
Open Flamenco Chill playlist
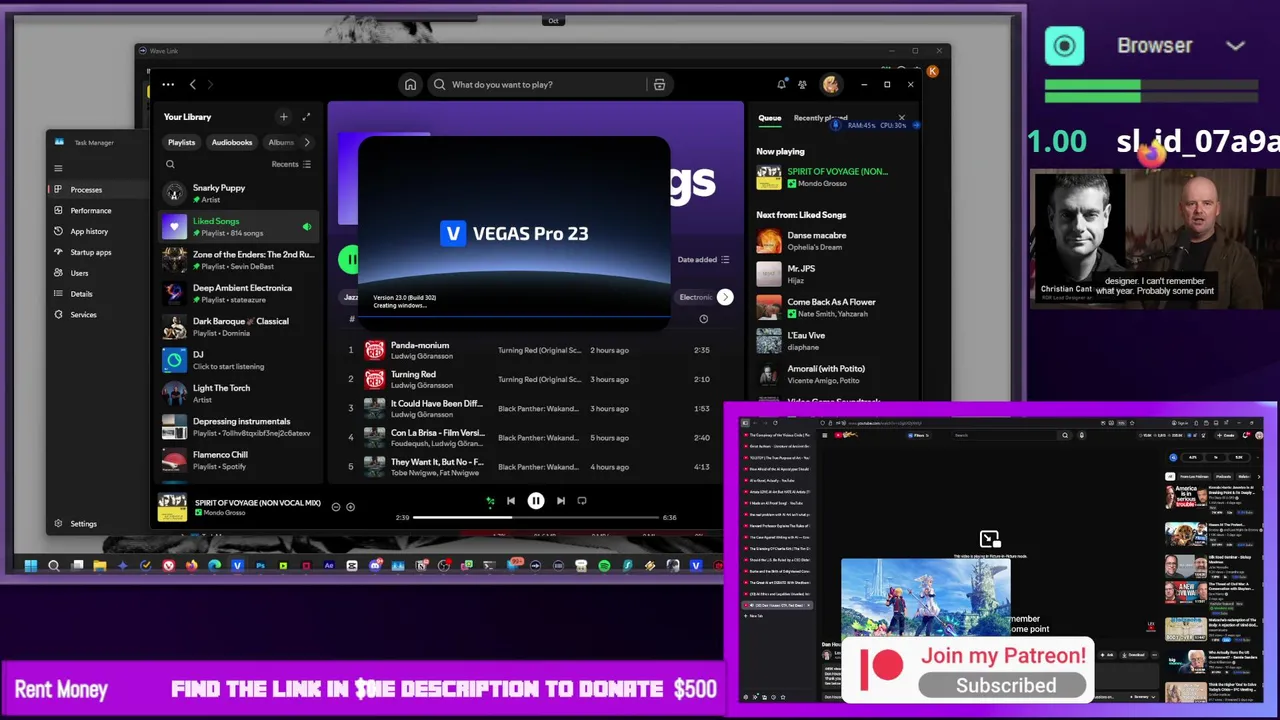pos(239,460)
